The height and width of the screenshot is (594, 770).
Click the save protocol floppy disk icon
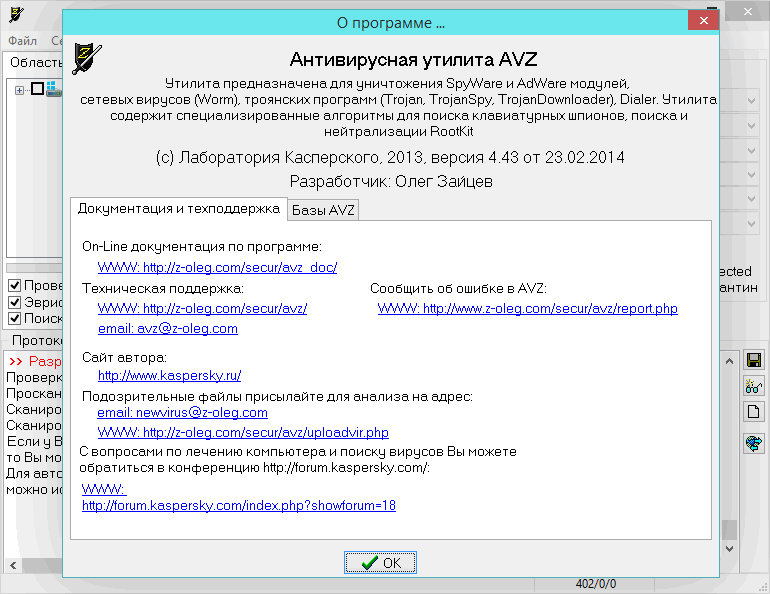[754, 360]
